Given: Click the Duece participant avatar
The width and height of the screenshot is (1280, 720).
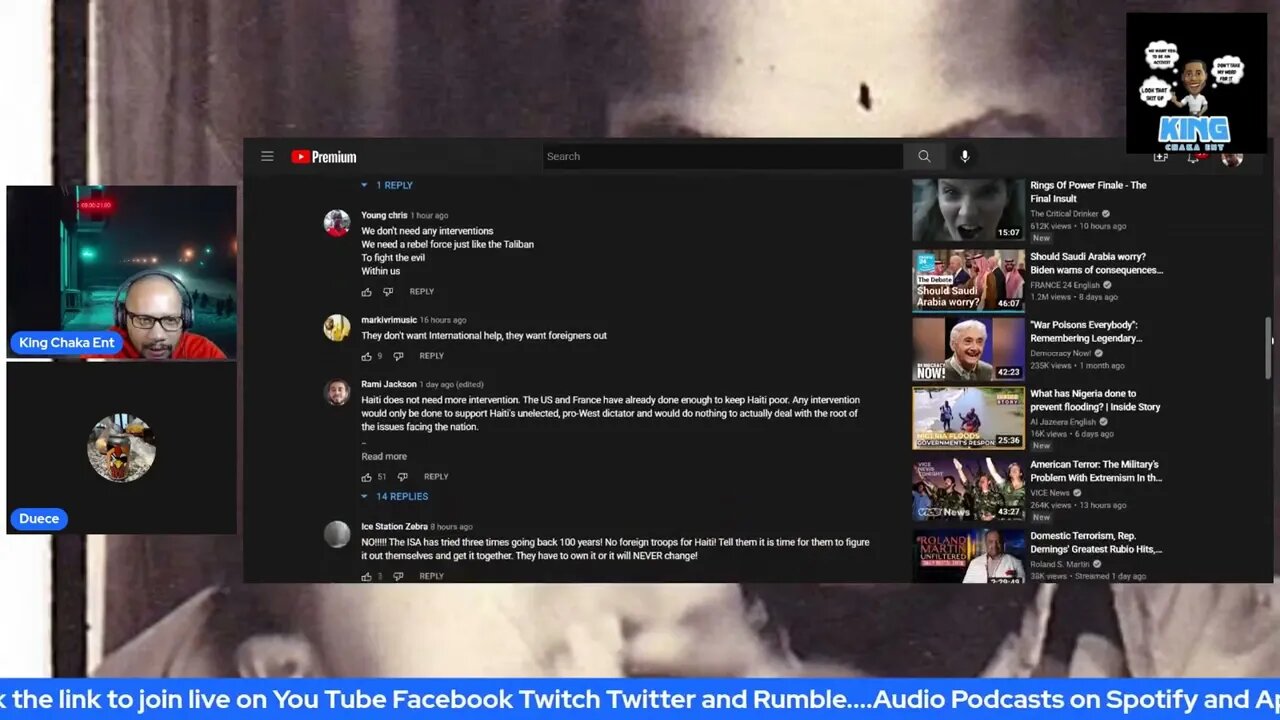Looking at the screenshot, I should [121, 447].
